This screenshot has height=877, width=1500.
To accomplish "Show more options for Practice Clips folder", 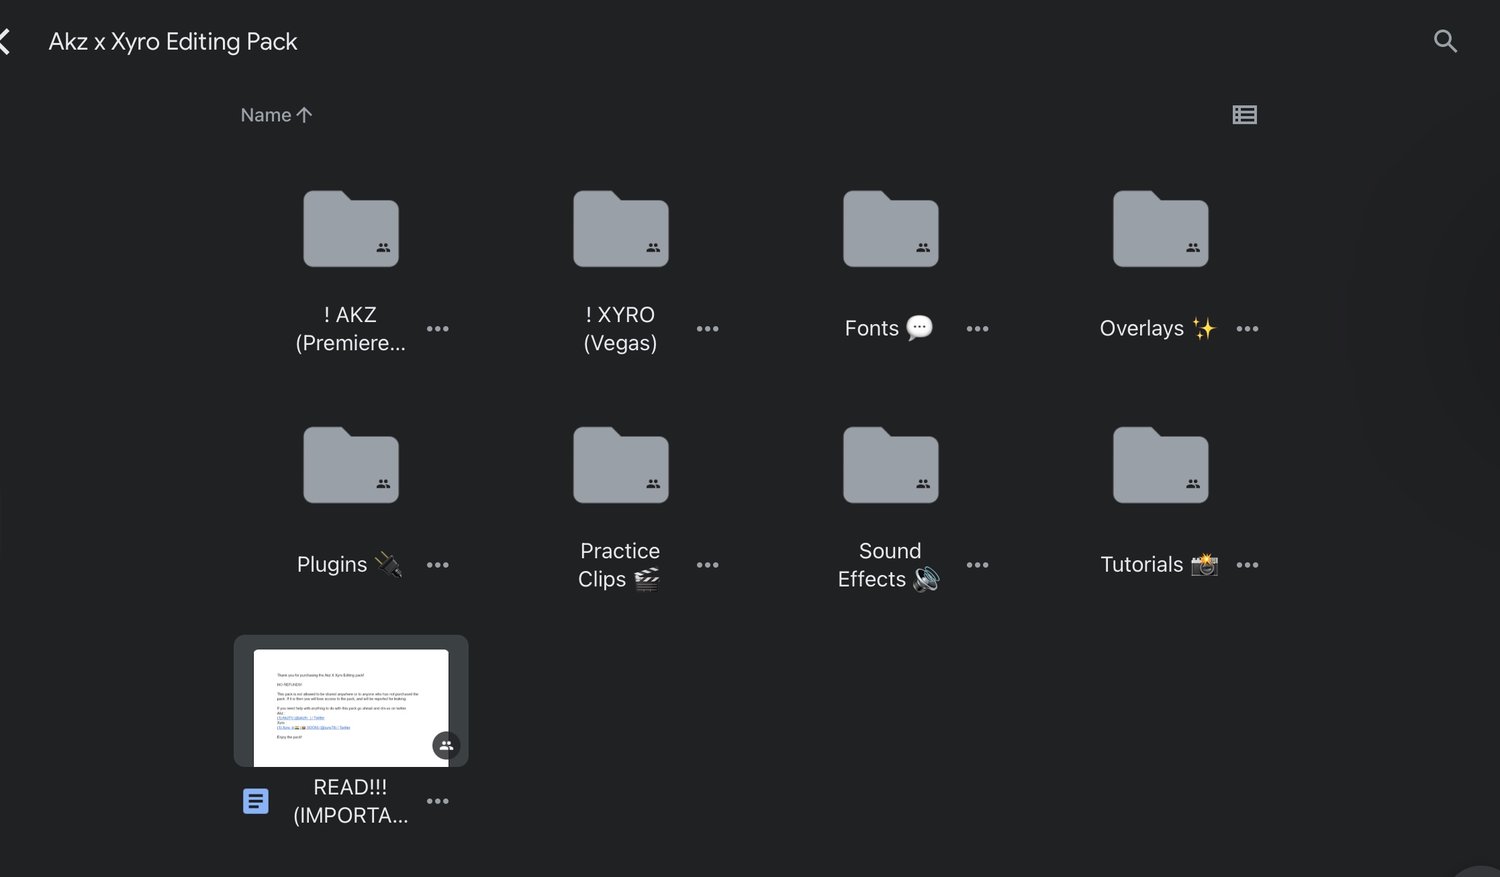I will (x=708, y=565).
